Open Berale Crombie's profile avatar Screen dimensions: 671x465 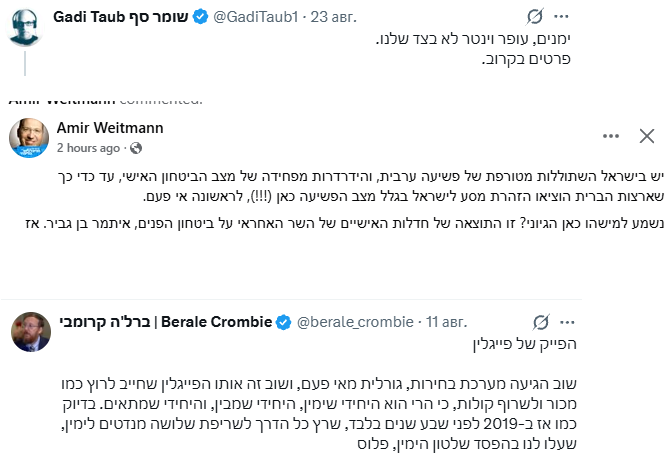click(x=31, y=332)
